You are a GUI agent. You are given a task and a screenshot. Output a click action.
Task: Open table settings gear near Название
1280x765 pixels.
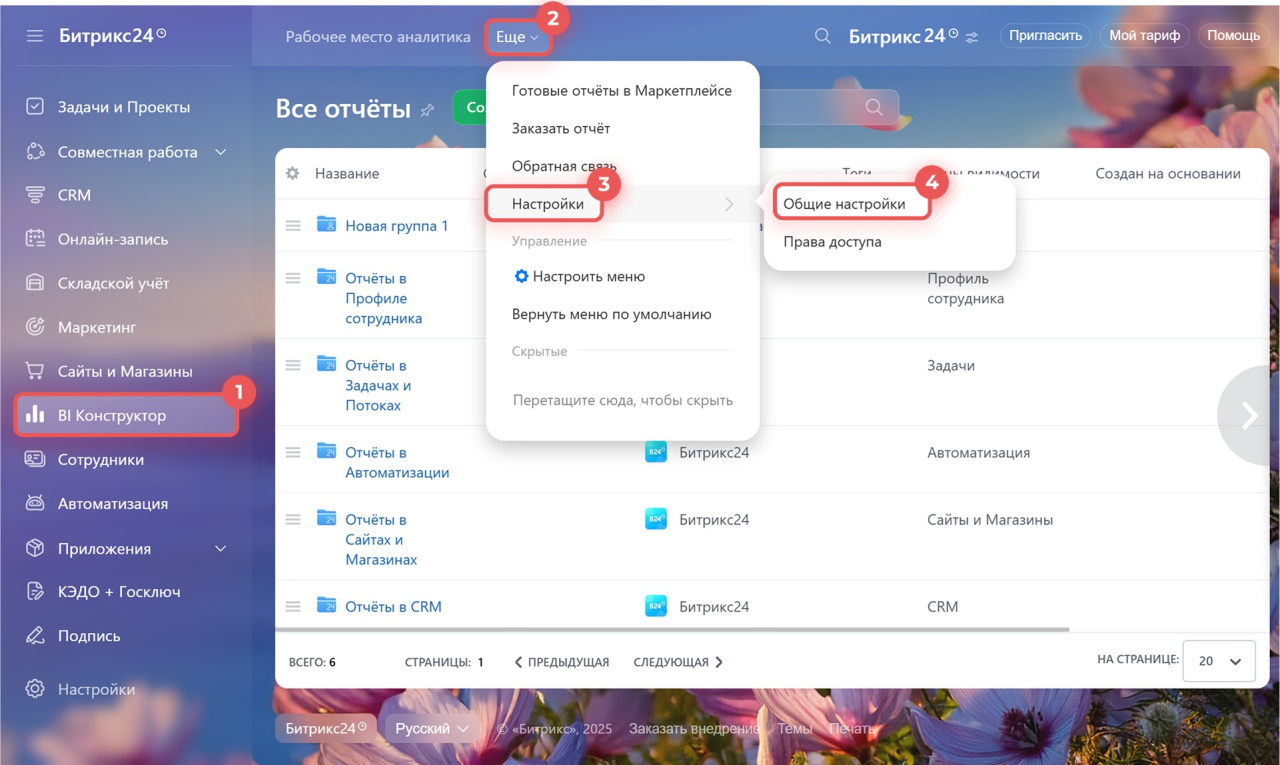[x=292, y=173]
